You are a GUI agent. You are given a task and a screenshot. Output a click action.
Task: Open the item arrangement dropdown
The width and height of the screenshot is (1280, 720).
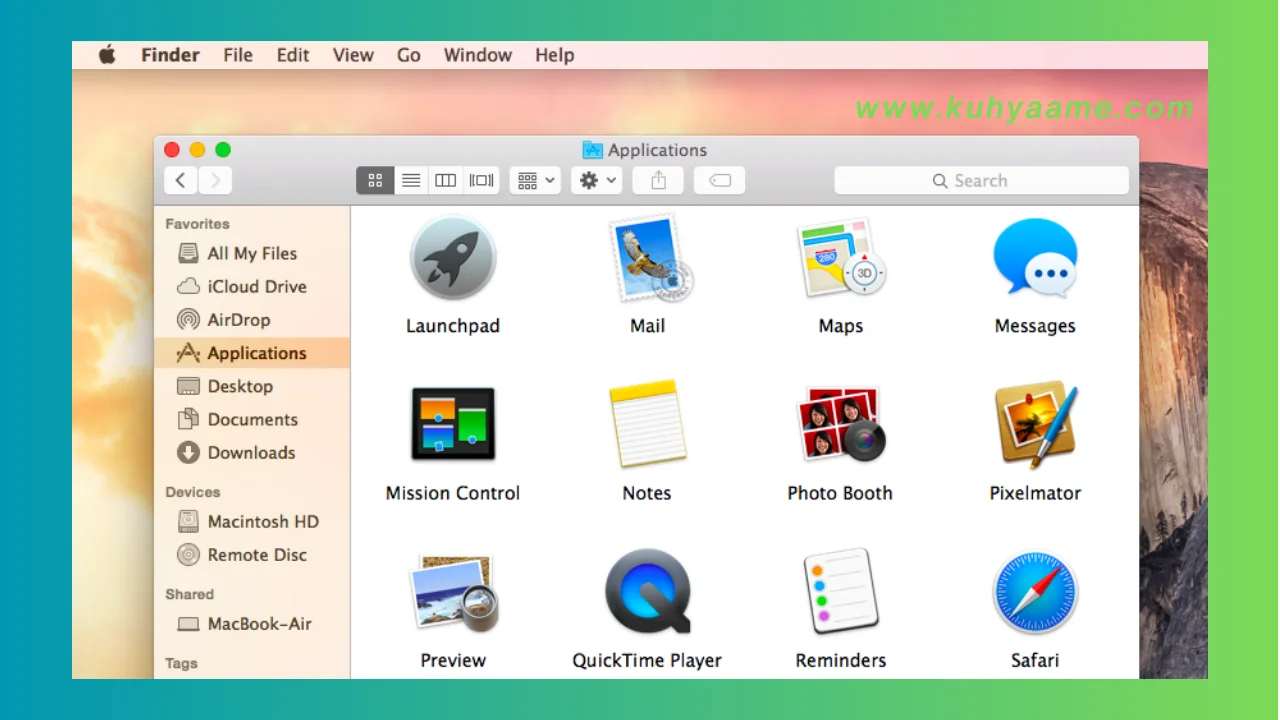[x=535, y=180]
